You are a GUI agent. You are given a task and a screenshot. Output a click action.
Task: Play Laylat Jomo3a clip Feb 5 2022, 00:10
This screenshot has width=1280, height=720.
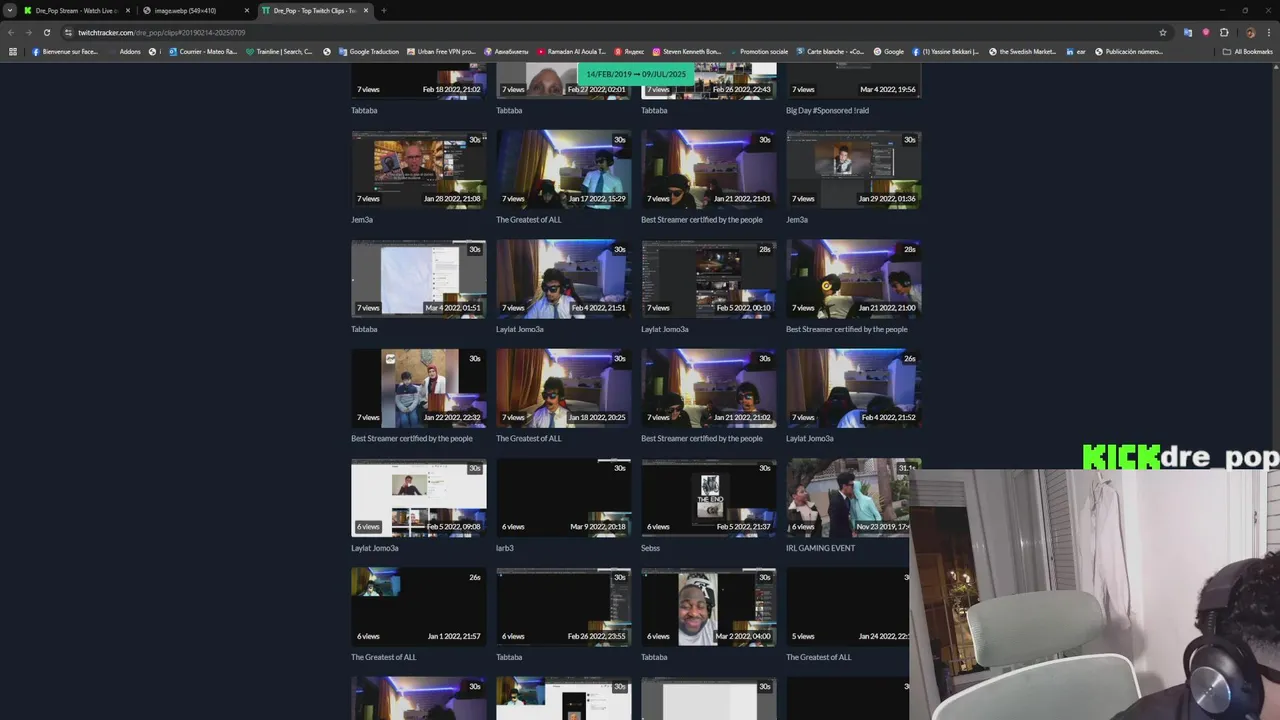point(709,278)
